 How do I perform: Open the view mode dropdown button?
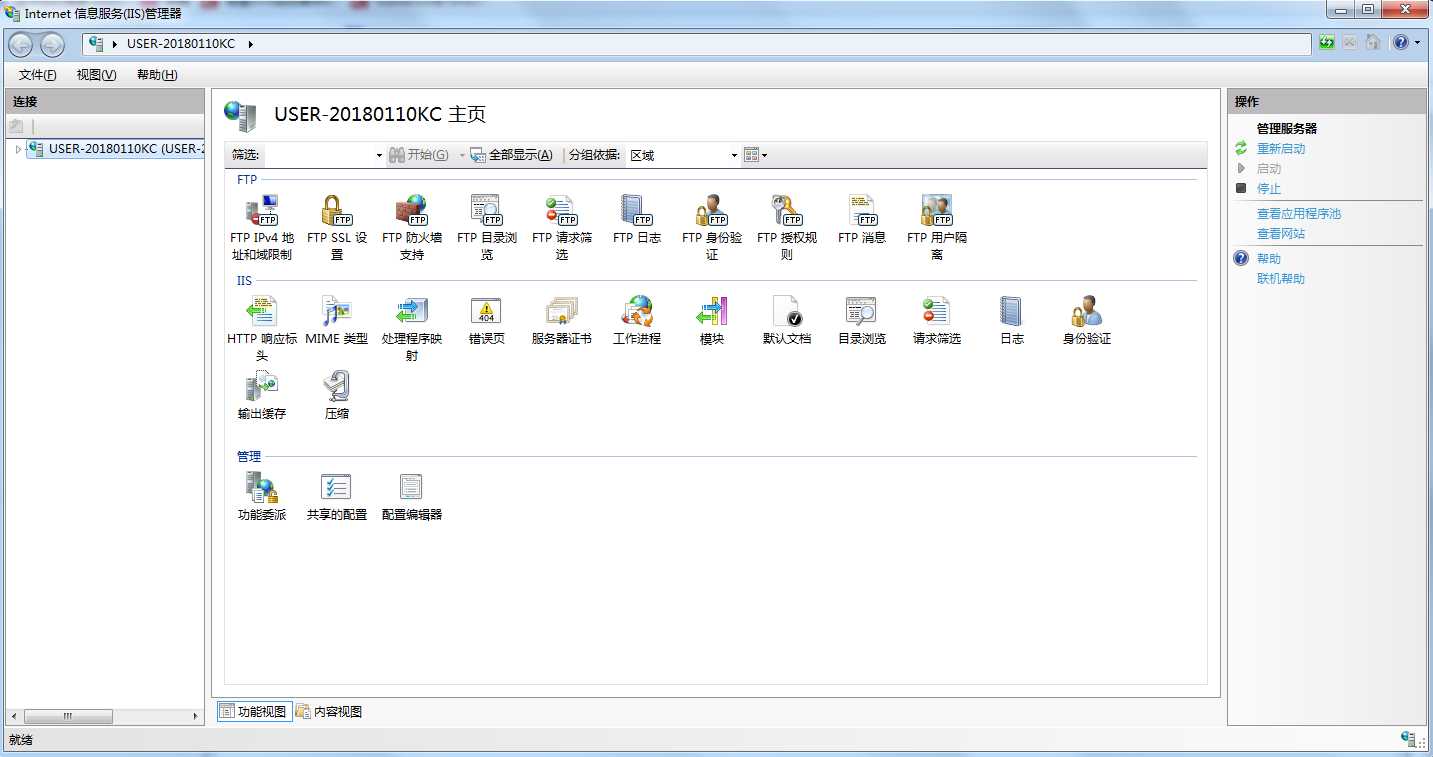click(756, 155)
